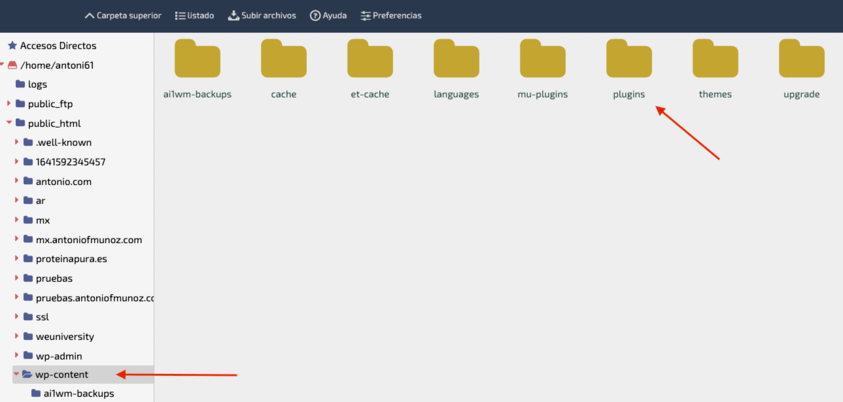
Task: Click the wp-admin label in tree
Action: tap(59, 356)
